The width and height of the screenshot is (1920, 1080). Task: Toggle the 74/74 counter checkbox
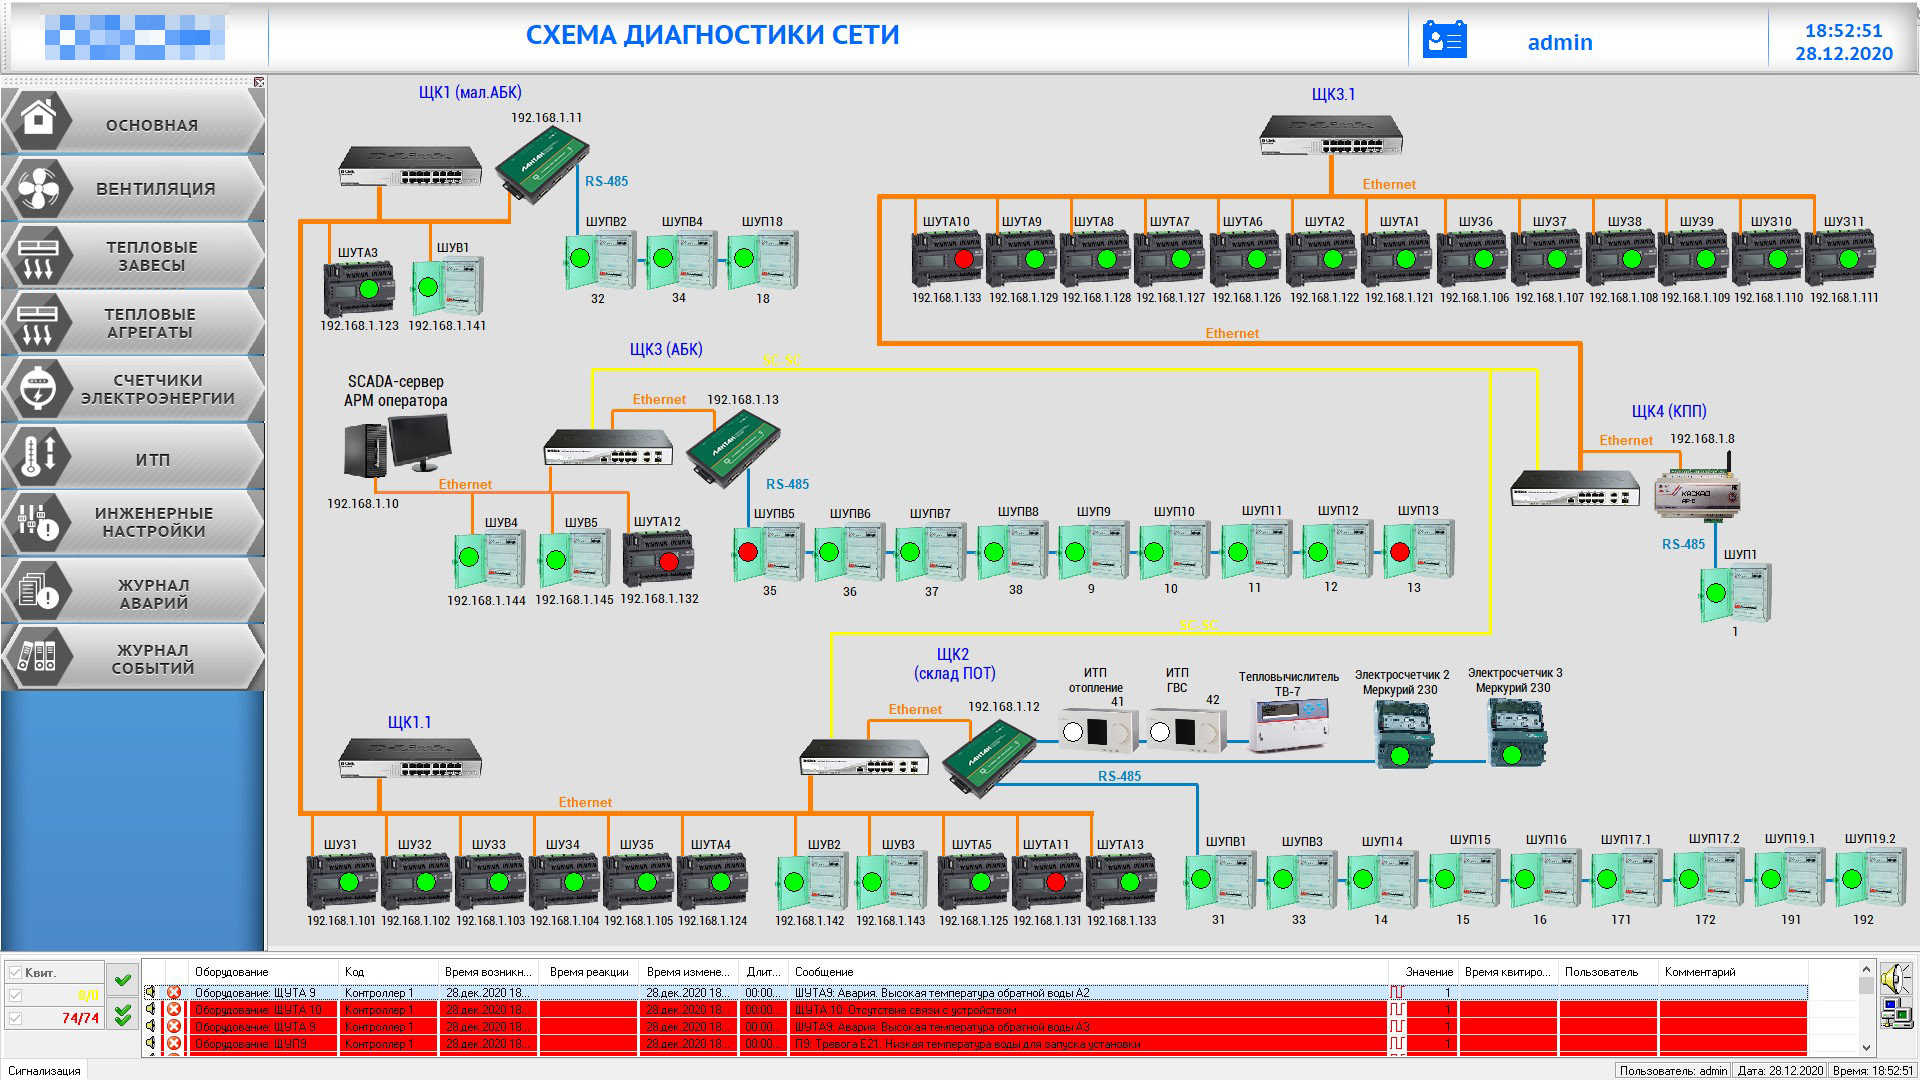coord(15,1018)
